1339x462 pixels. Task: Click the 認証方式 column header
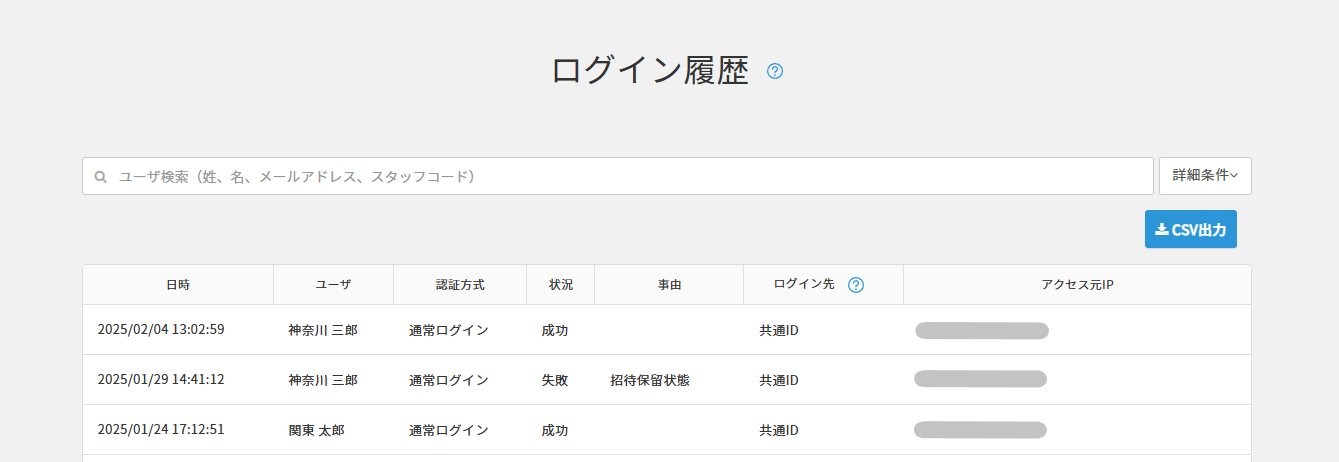pyautogui.click(x=460, y=285)
